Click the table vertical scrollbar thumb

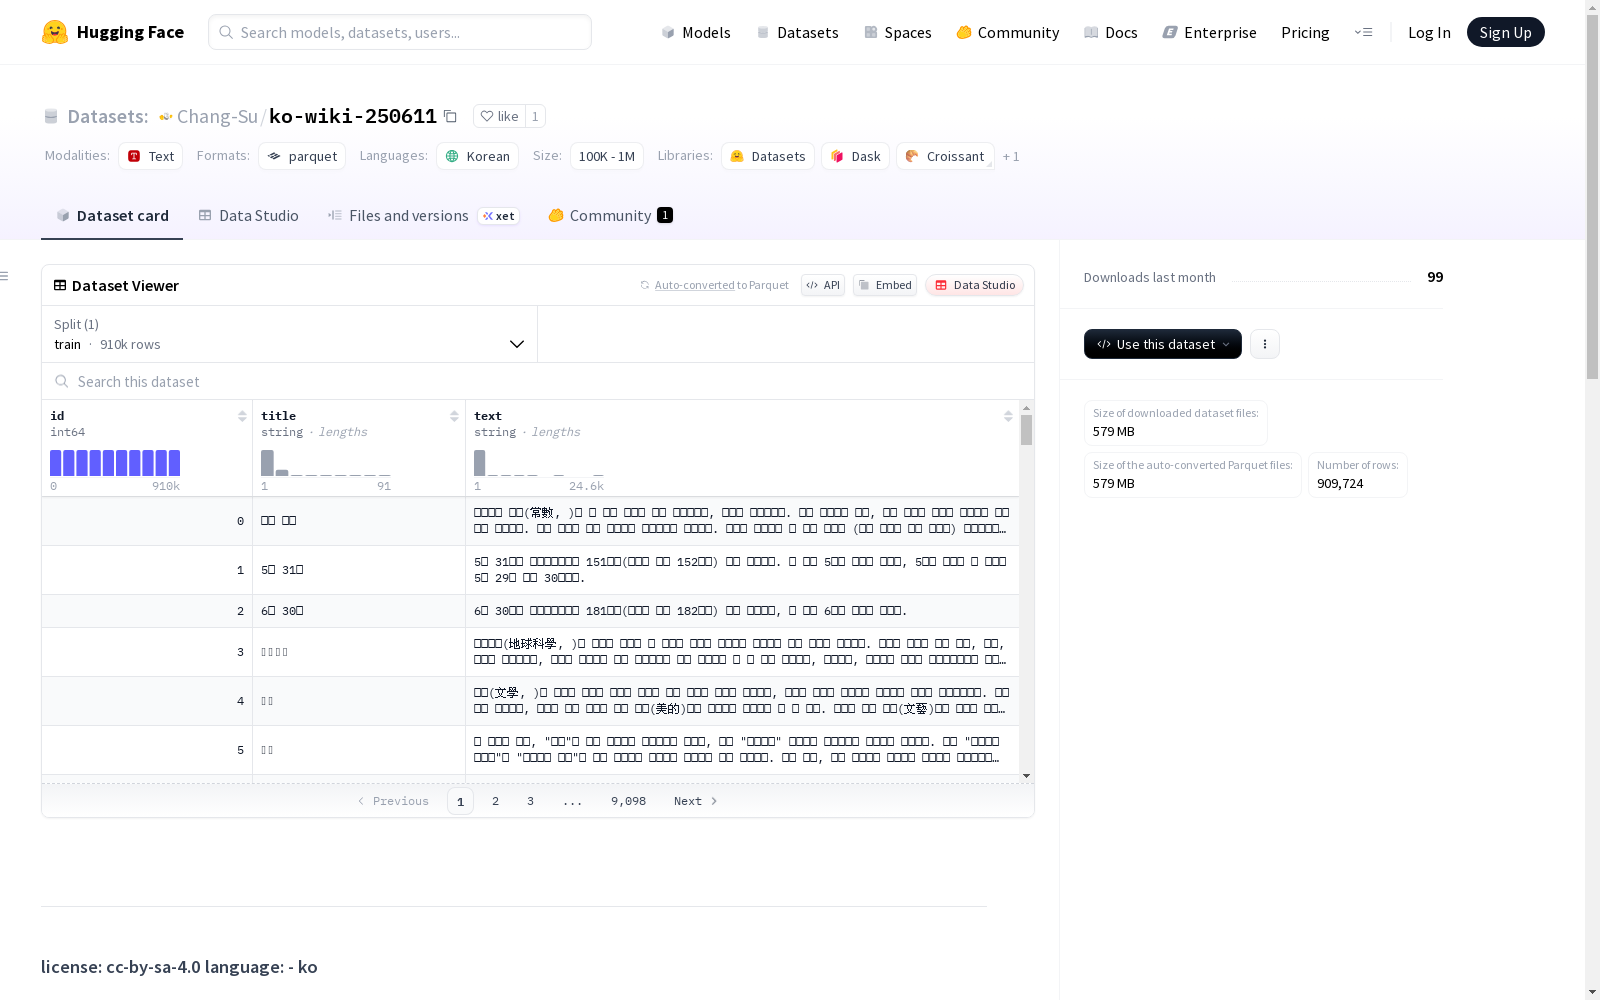[x=1026, y=430]
